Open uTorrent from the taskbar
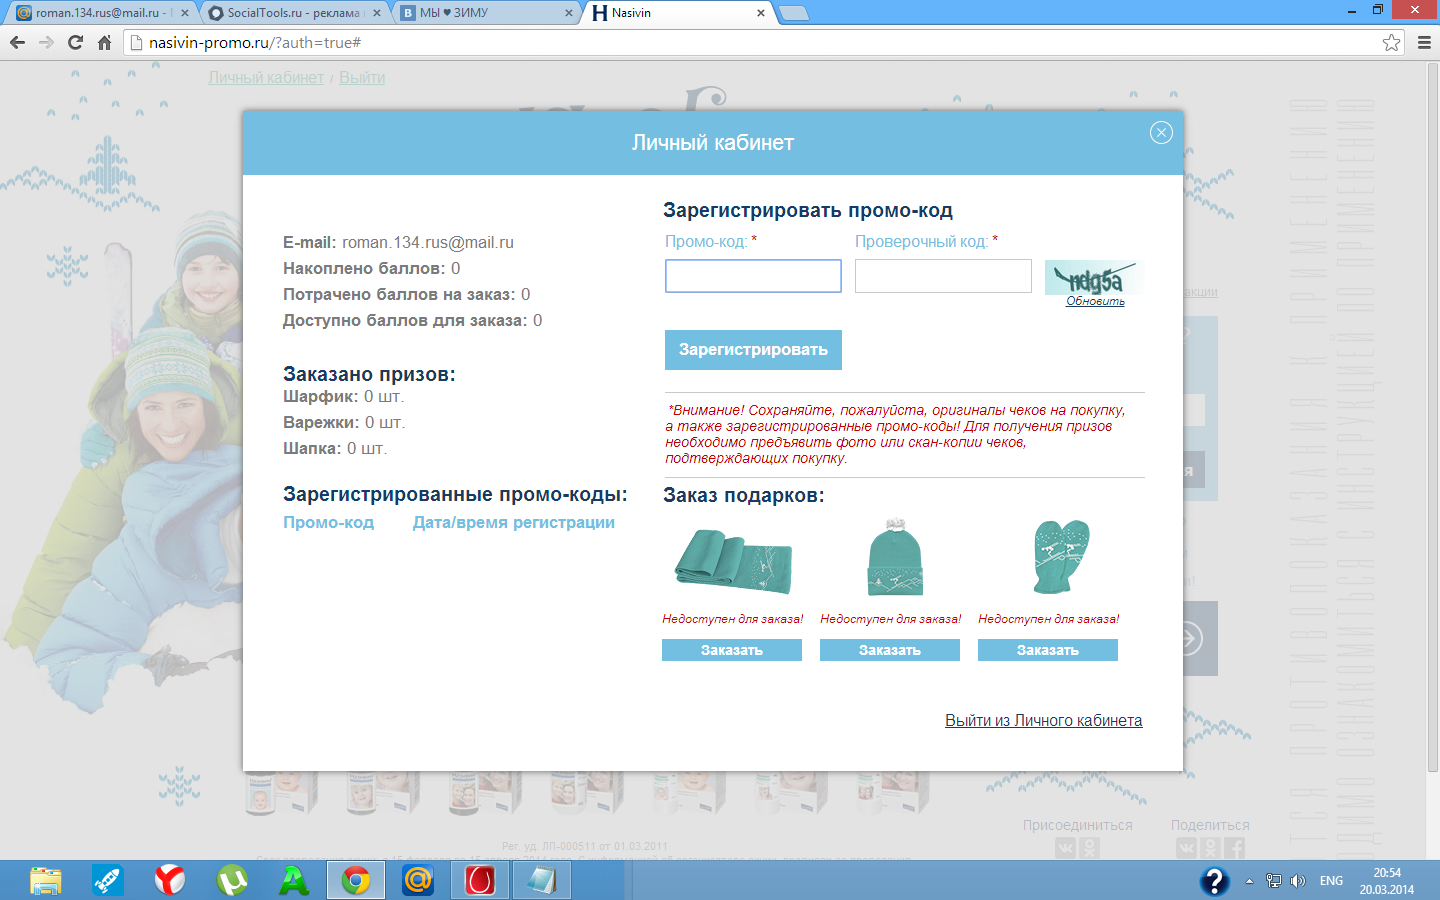The width and height of the screenshot is (1440, 900). pos(232,881)
